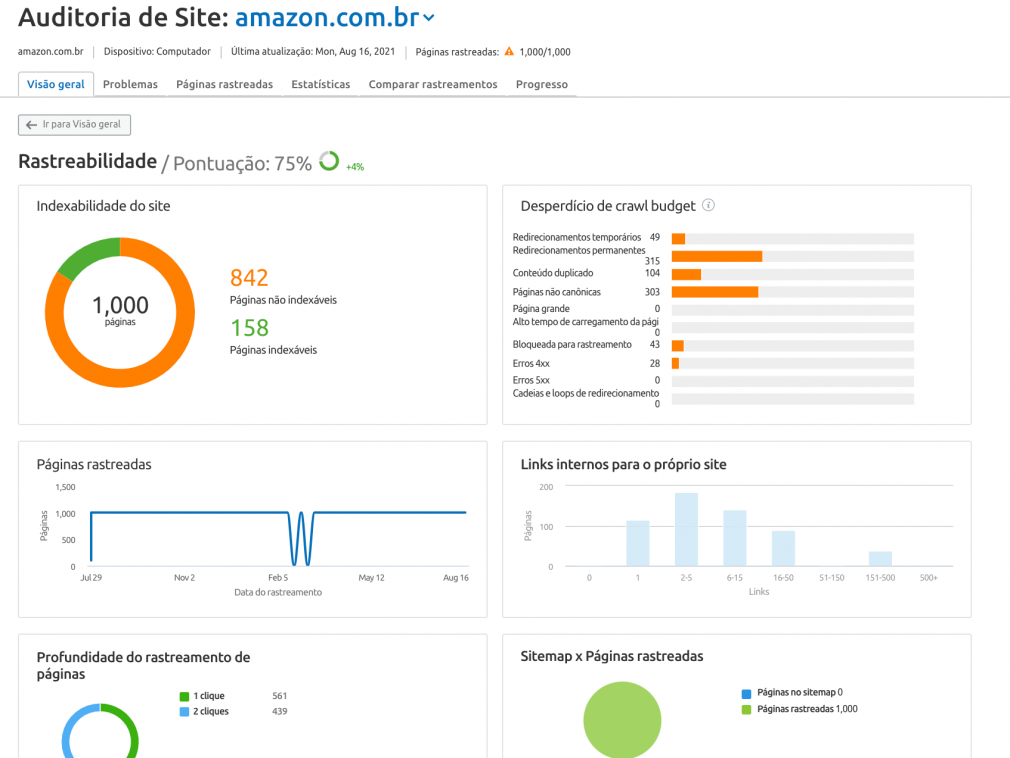This screenshot has height=758, width=1010.
Task: Click the 151-500 links bar in the chart
Action: (x=880, y=559)
